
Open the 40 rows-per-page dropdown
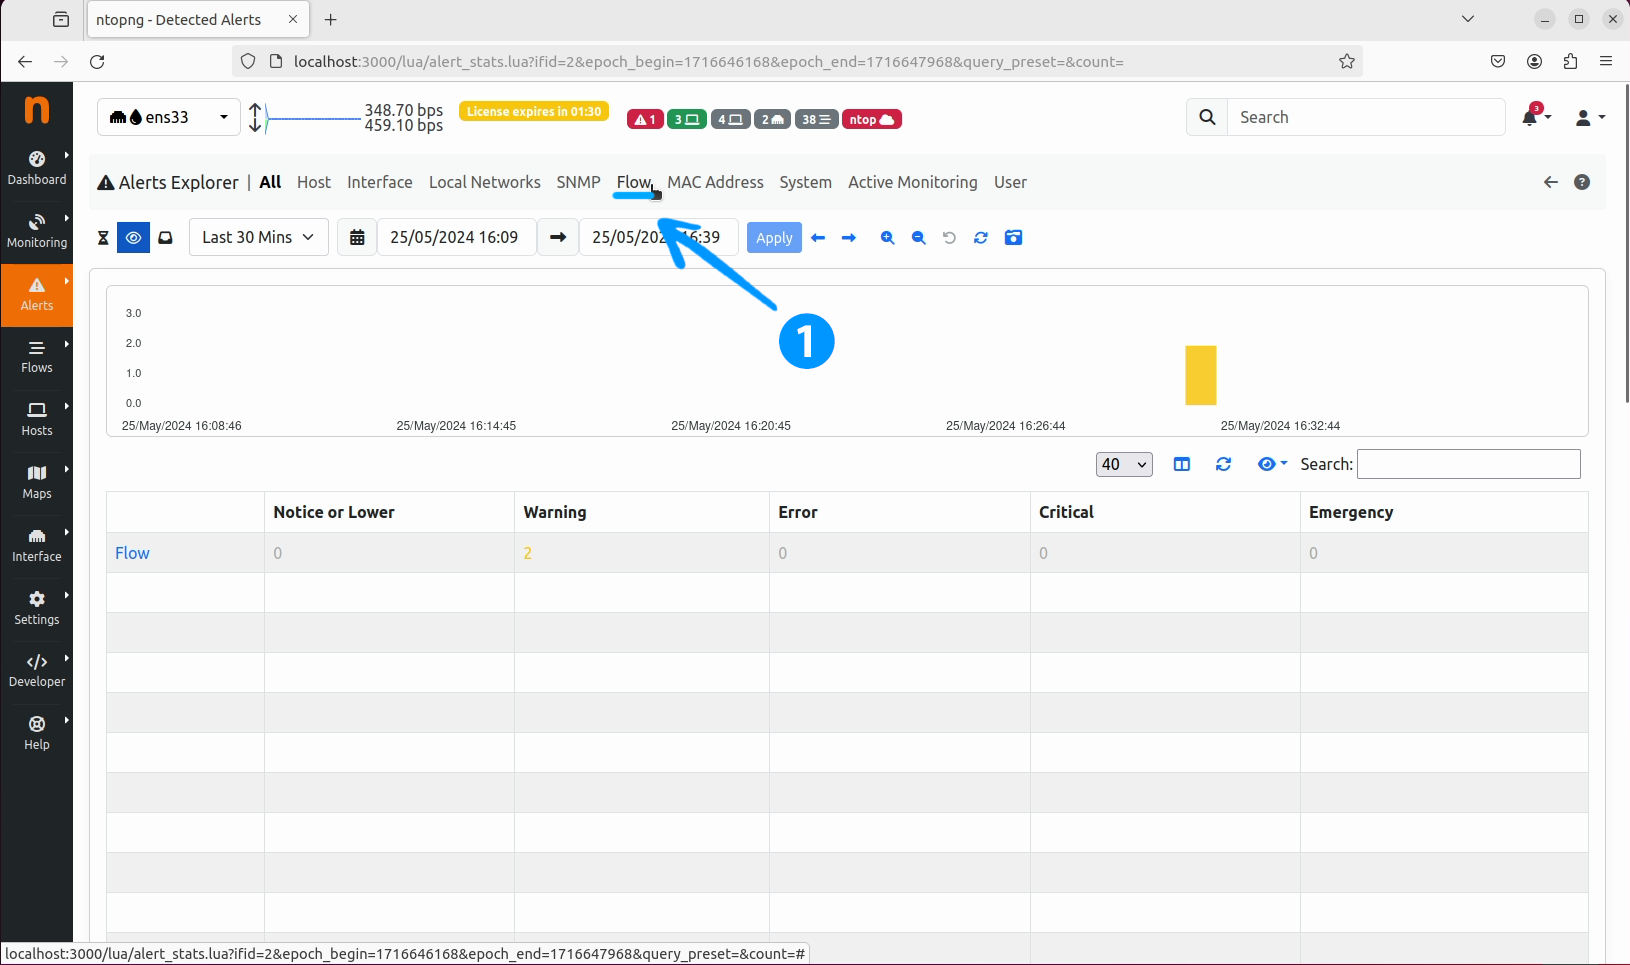click(x=1124, y=464)
